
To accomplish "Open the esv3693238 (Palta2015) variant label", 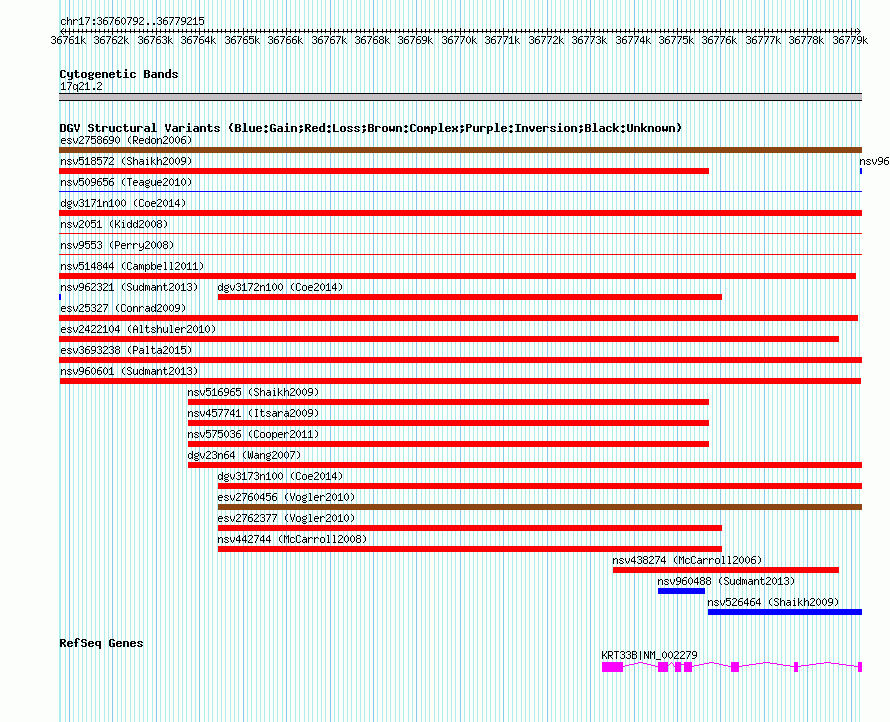I will point(128,350).
